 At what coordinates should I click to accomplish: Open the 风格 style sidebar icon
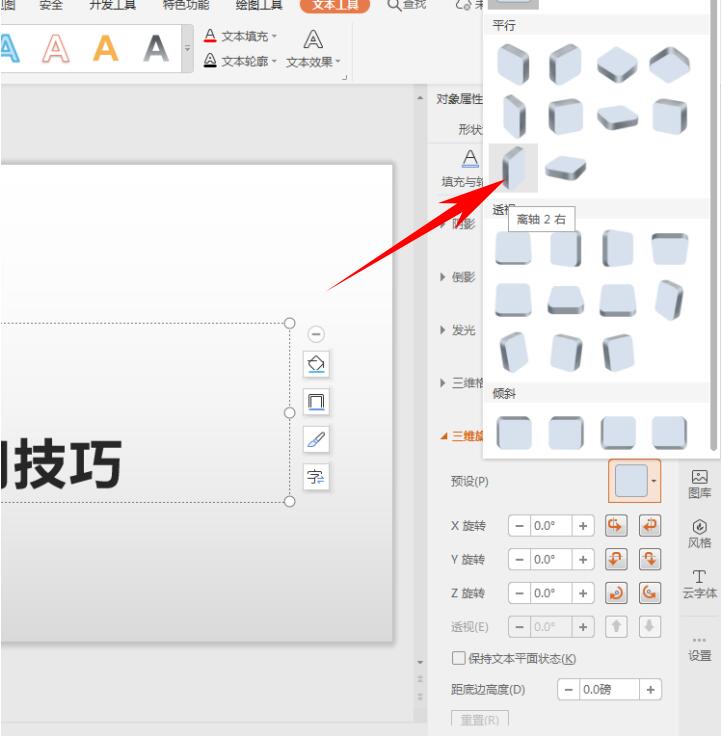click(x=699, y=534)
